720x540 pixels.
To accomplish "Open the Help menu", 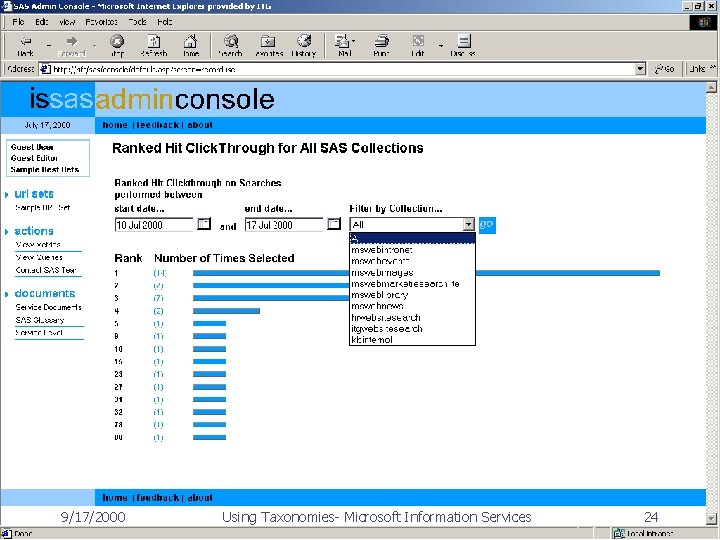I will (x=165, y=22).
